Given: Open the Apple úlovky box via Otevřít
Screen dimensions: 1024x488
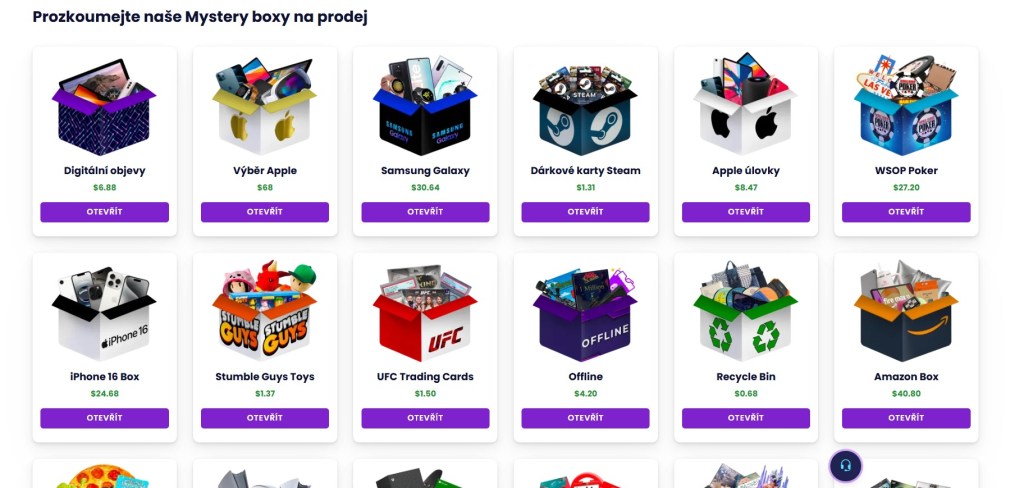Looking at the screenshot, I should tap(746, 212).
